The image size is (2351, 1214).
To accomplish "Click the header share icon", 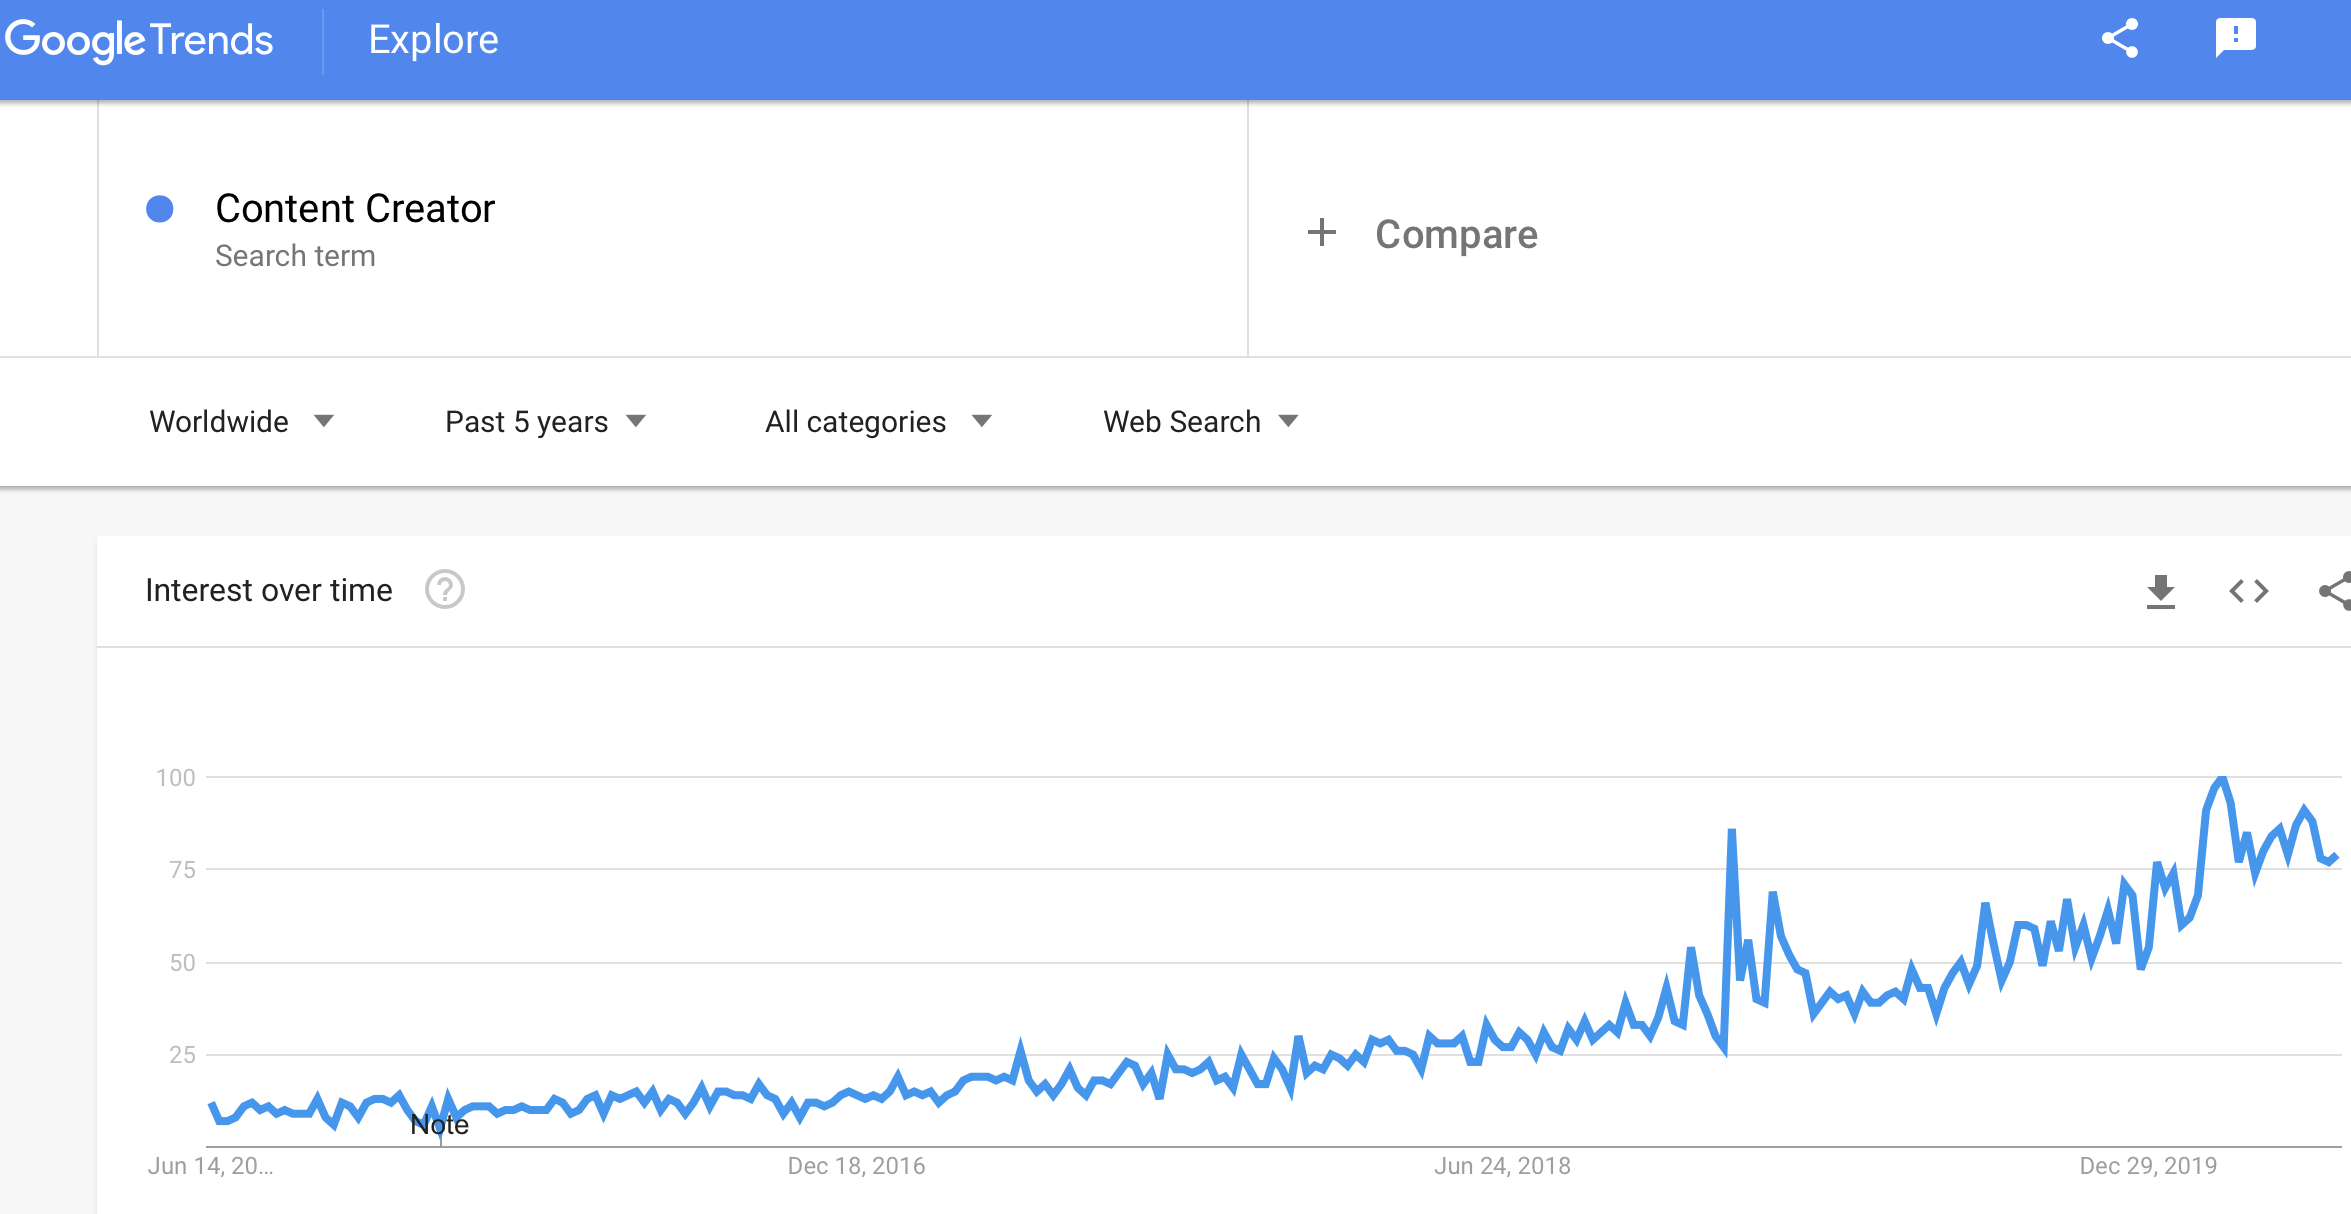I will 2120,39.
